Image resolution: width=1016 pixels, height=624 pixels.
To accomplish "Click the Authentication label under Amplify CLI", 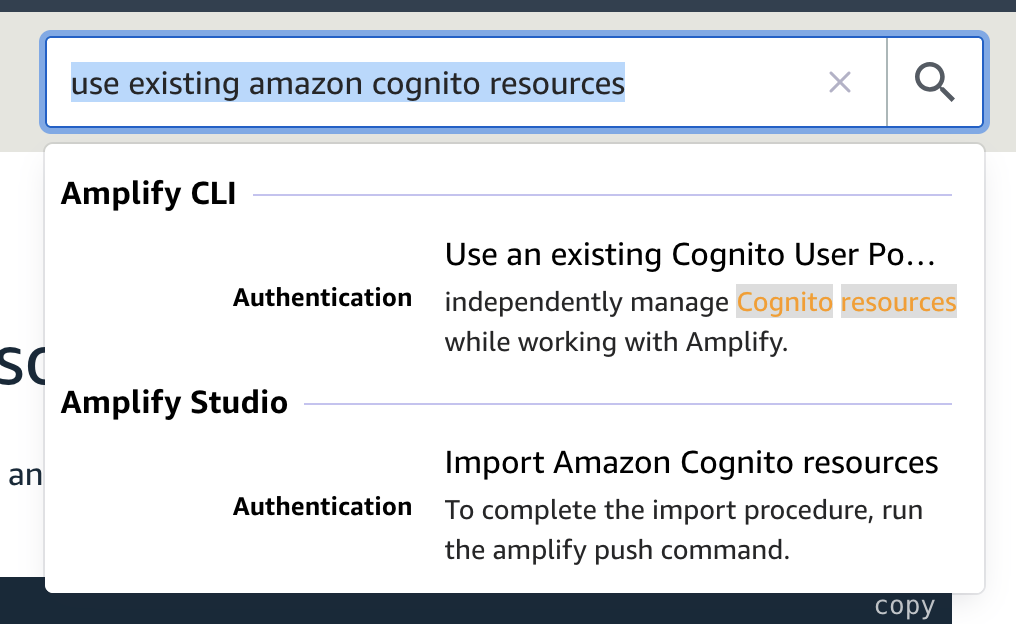I will tap(322, 298).
